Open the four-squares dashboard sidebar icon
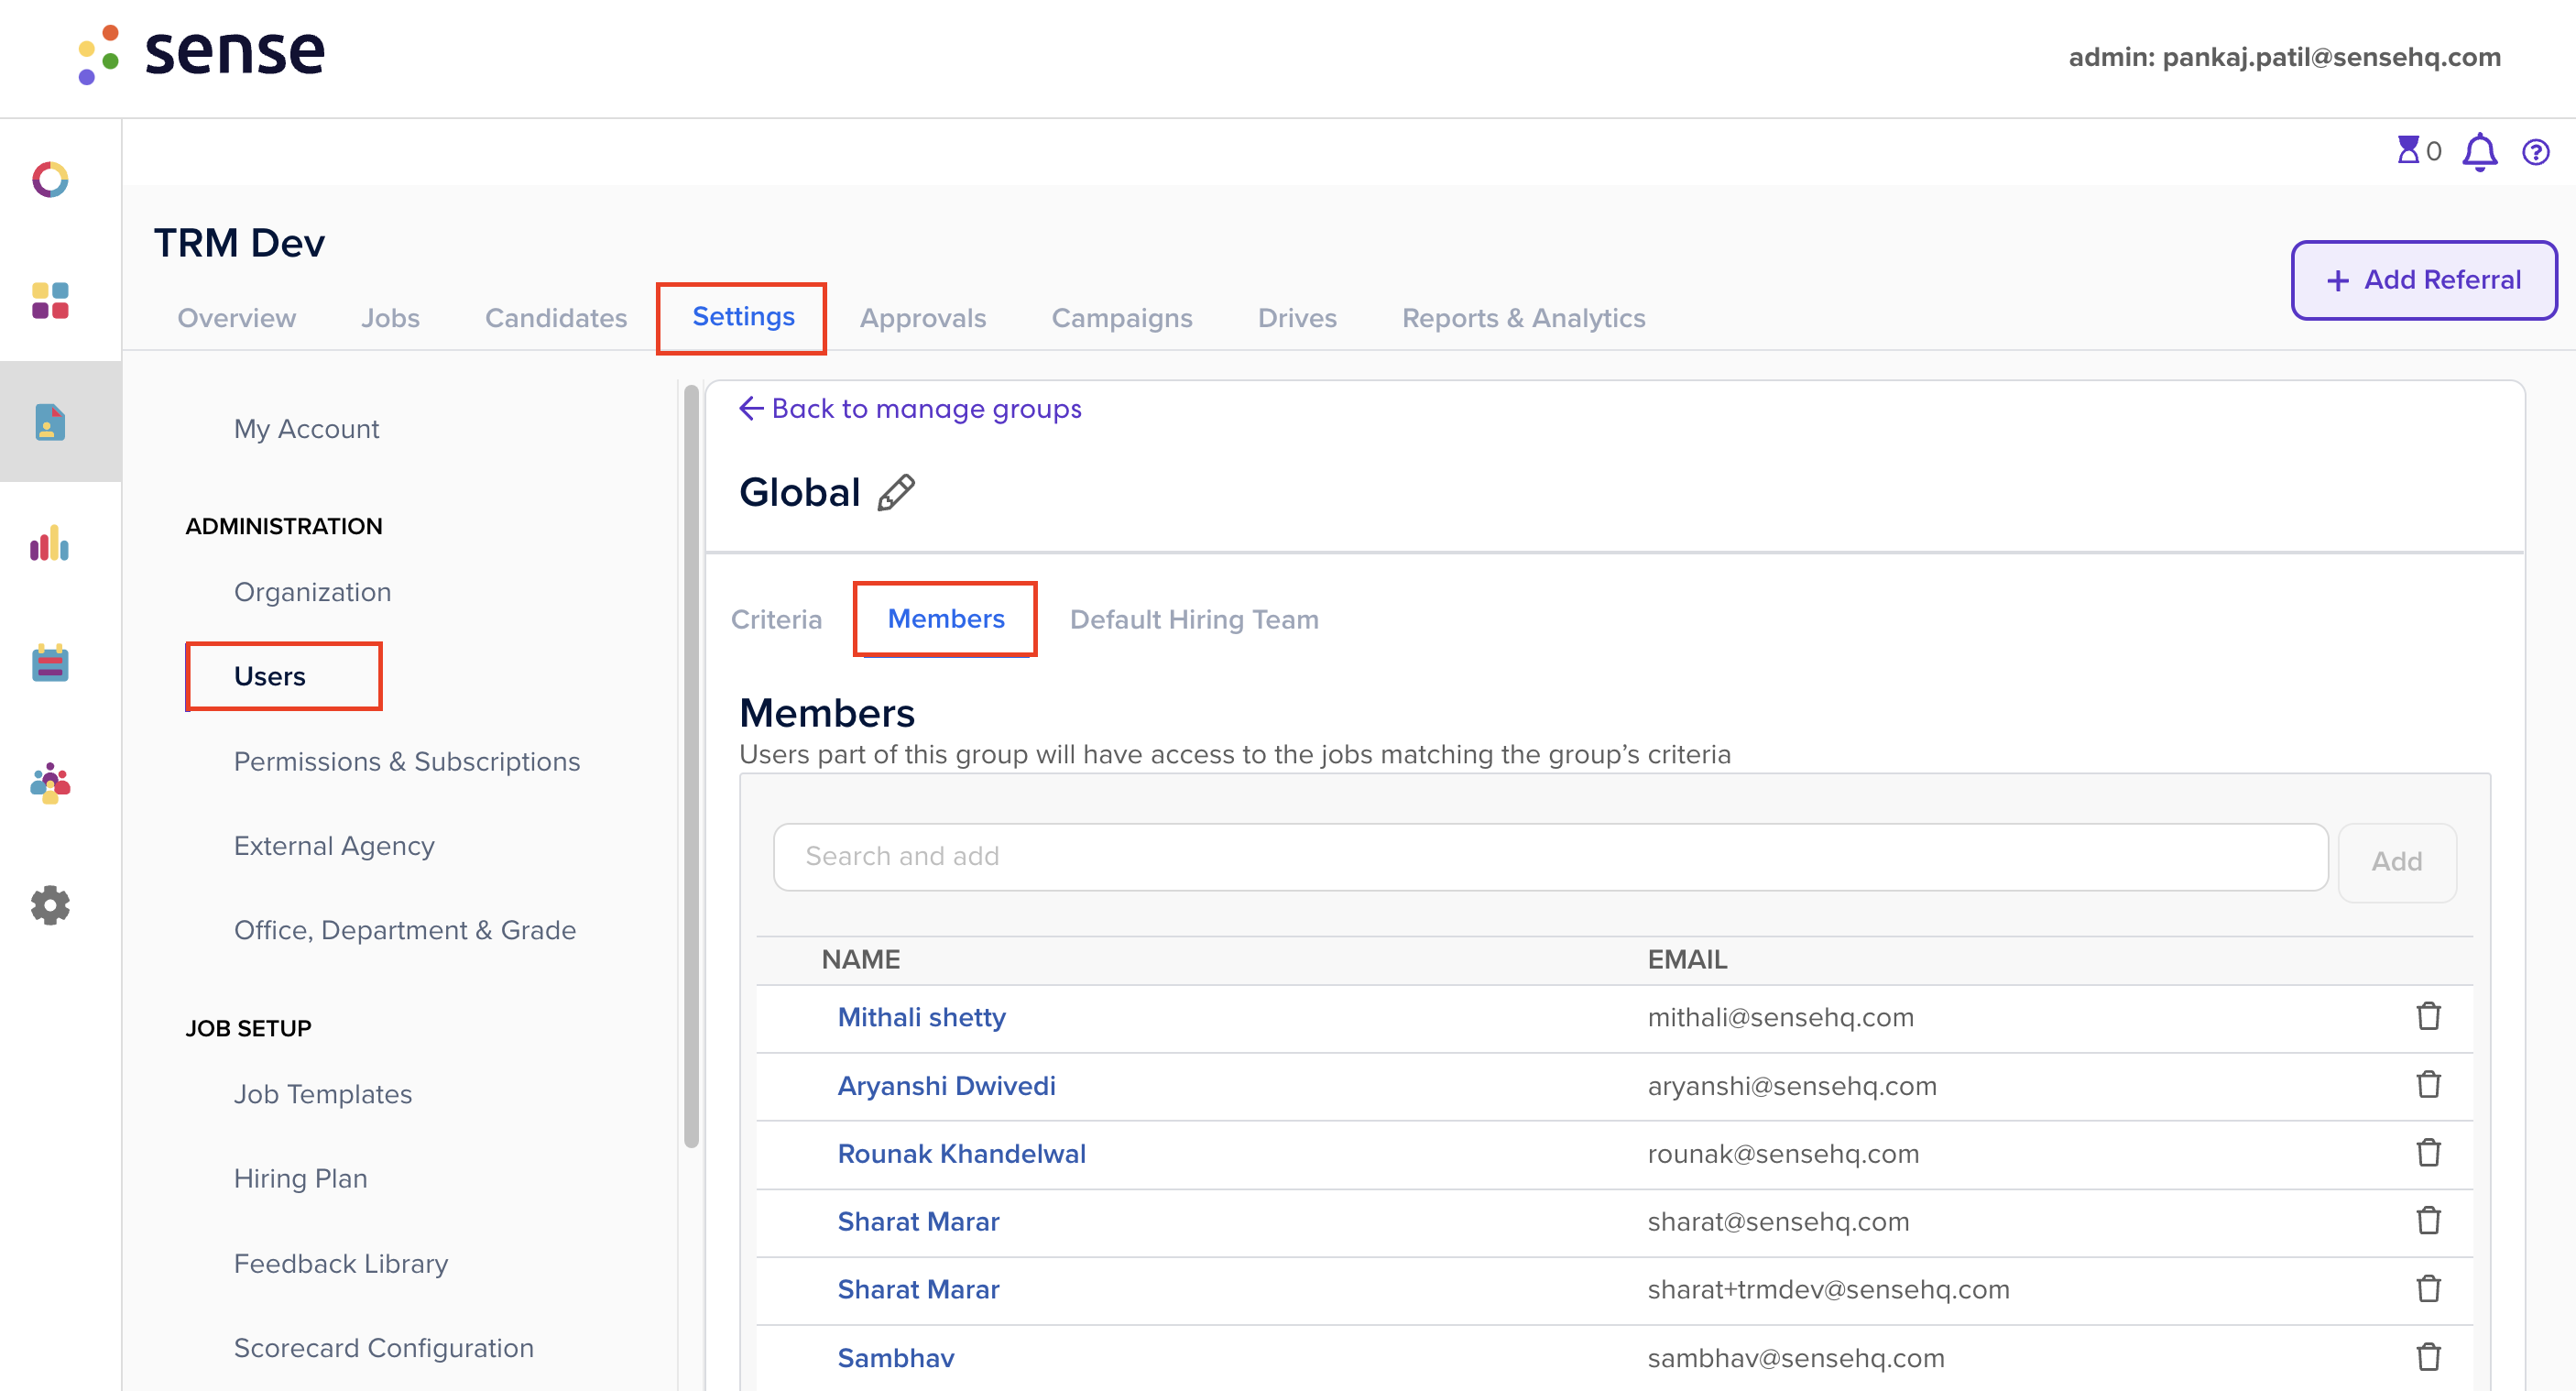 50,300
